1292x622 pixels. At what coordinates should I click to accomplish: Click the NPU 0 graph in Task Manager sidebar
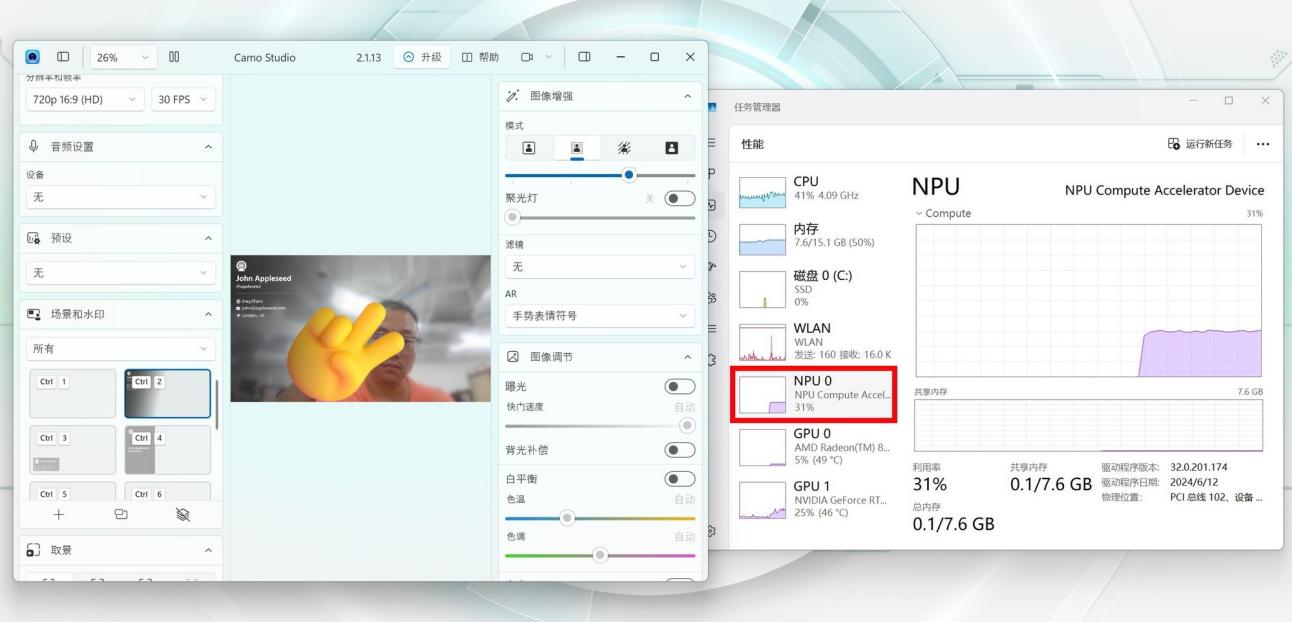click(762, 396)
